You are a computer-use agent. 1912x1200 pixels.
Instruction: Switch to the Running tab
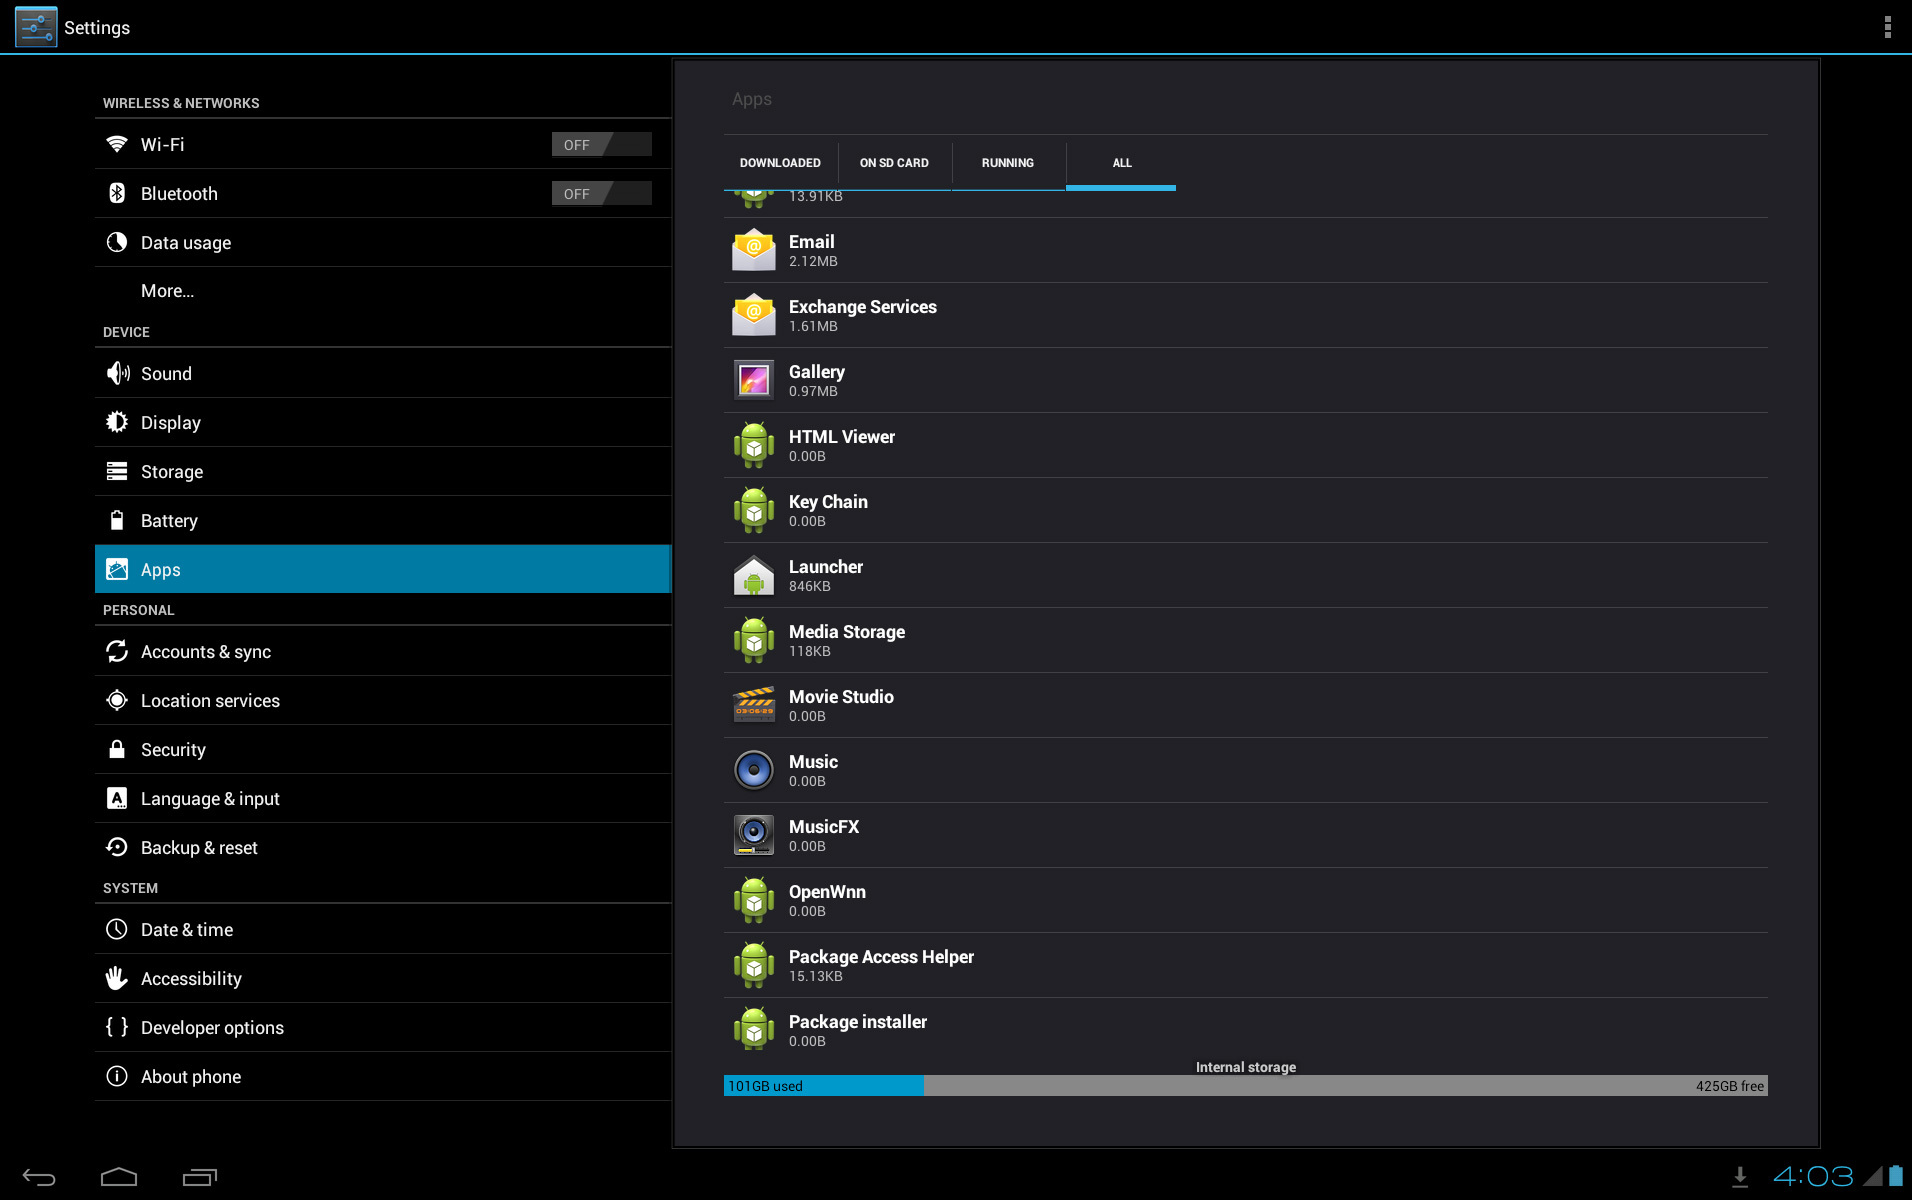[x=1008, y=163]
